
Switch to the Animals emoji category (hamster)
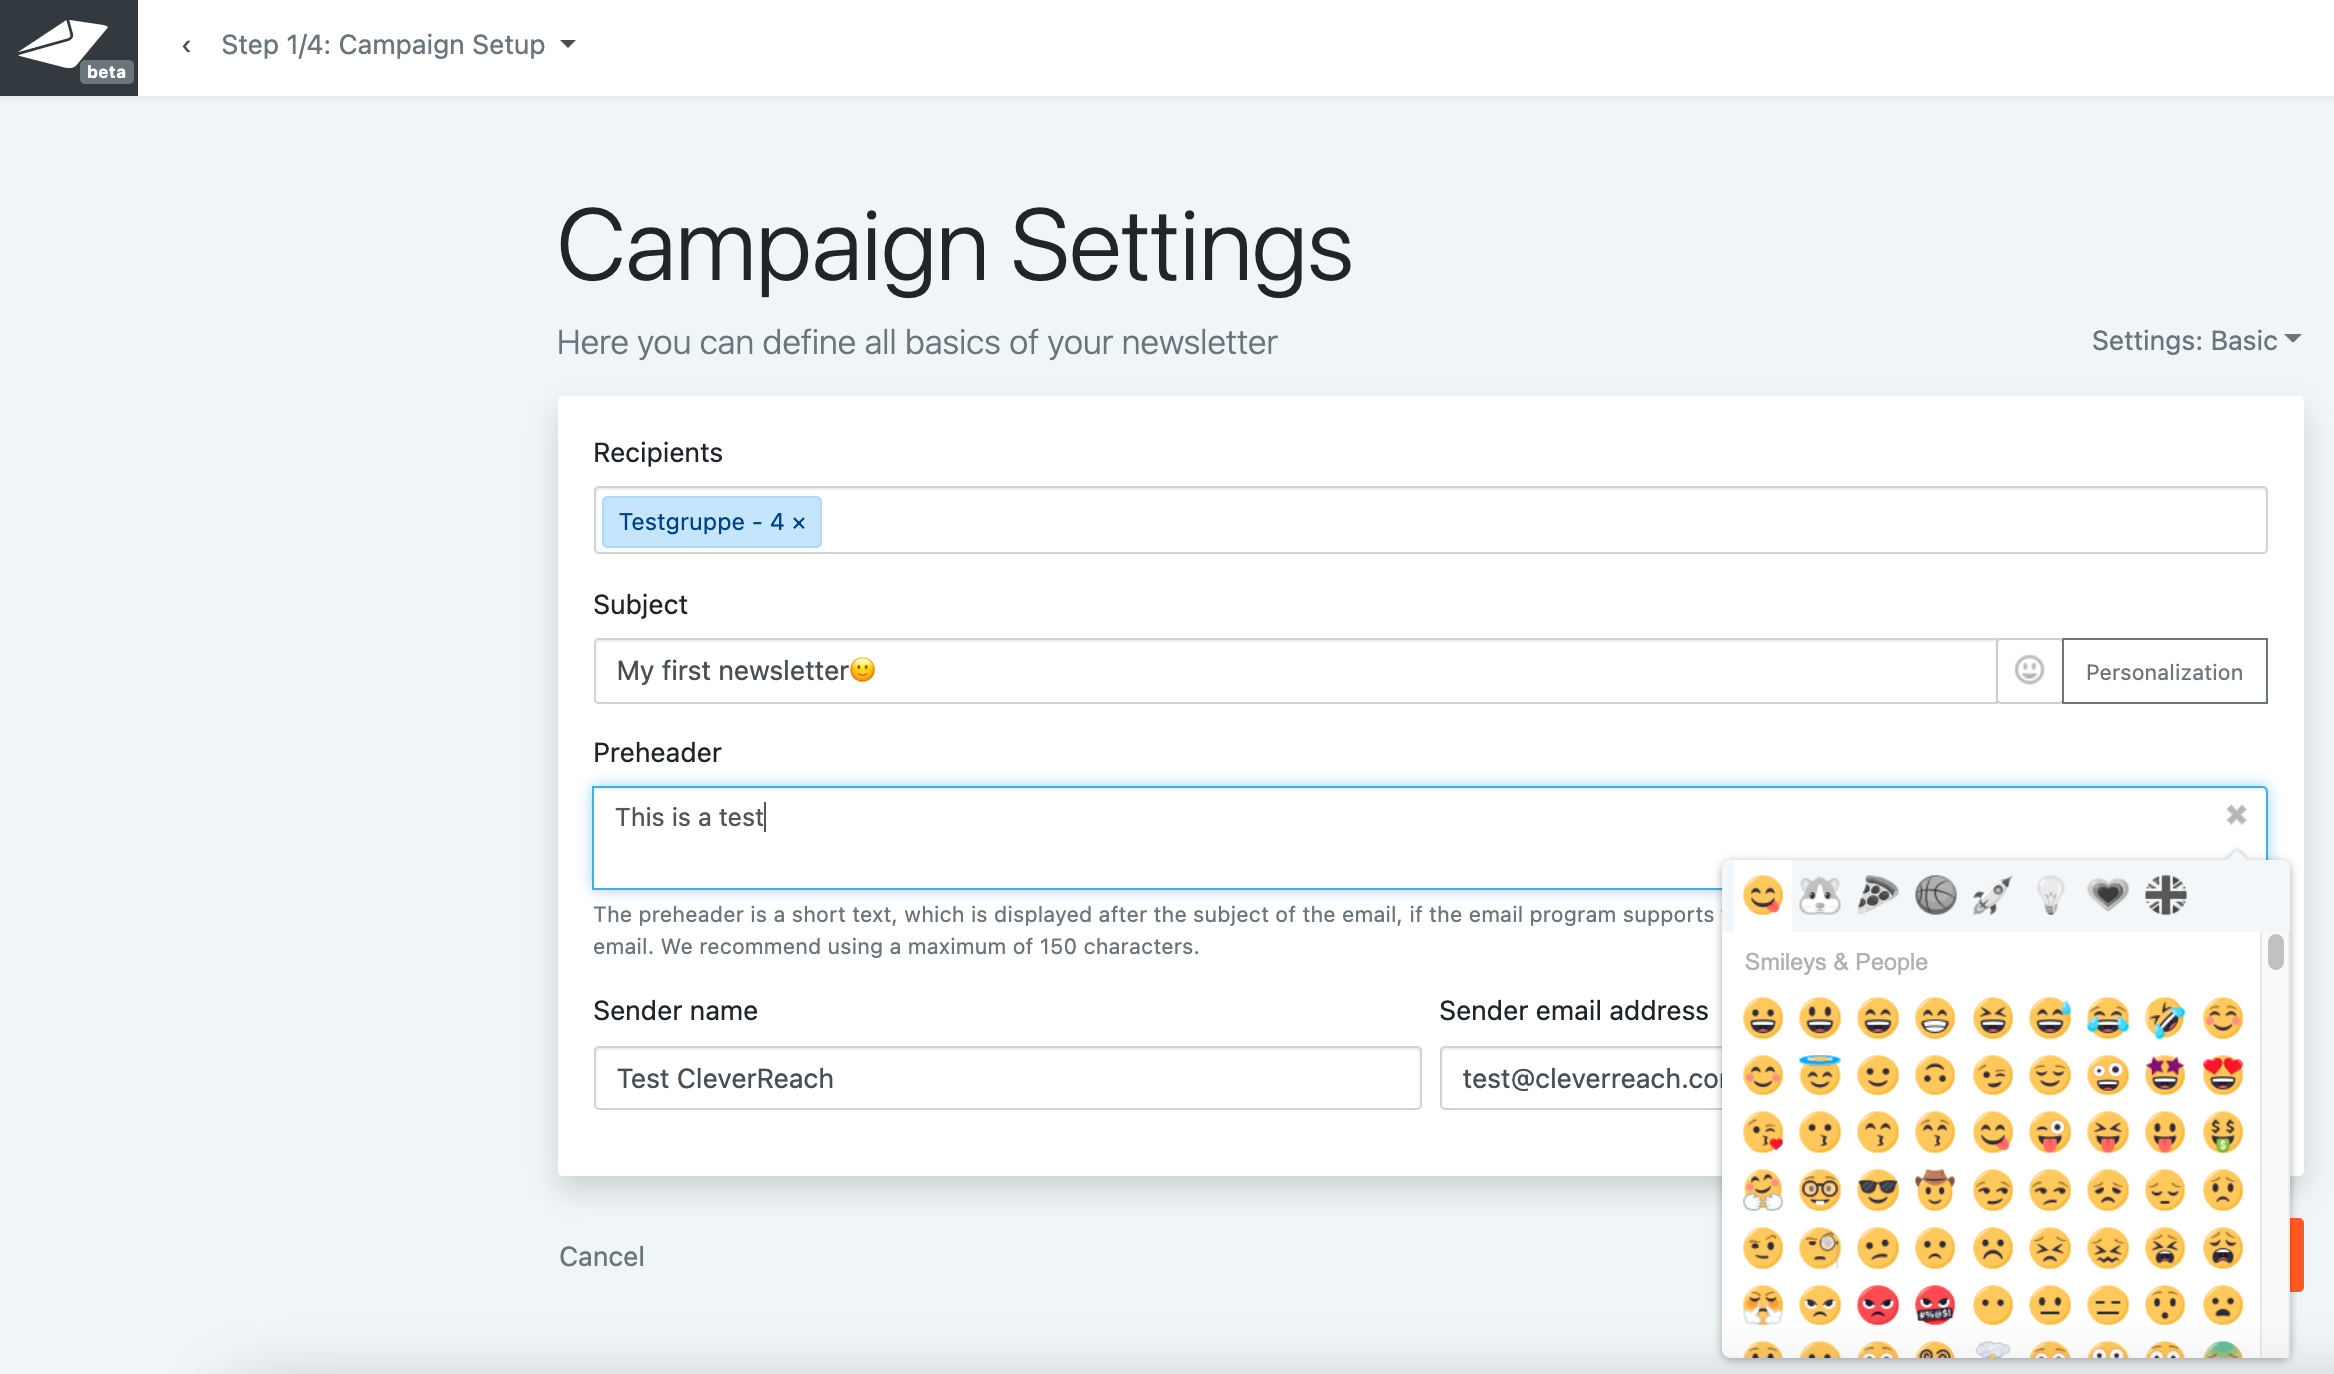coord(1820,895)
